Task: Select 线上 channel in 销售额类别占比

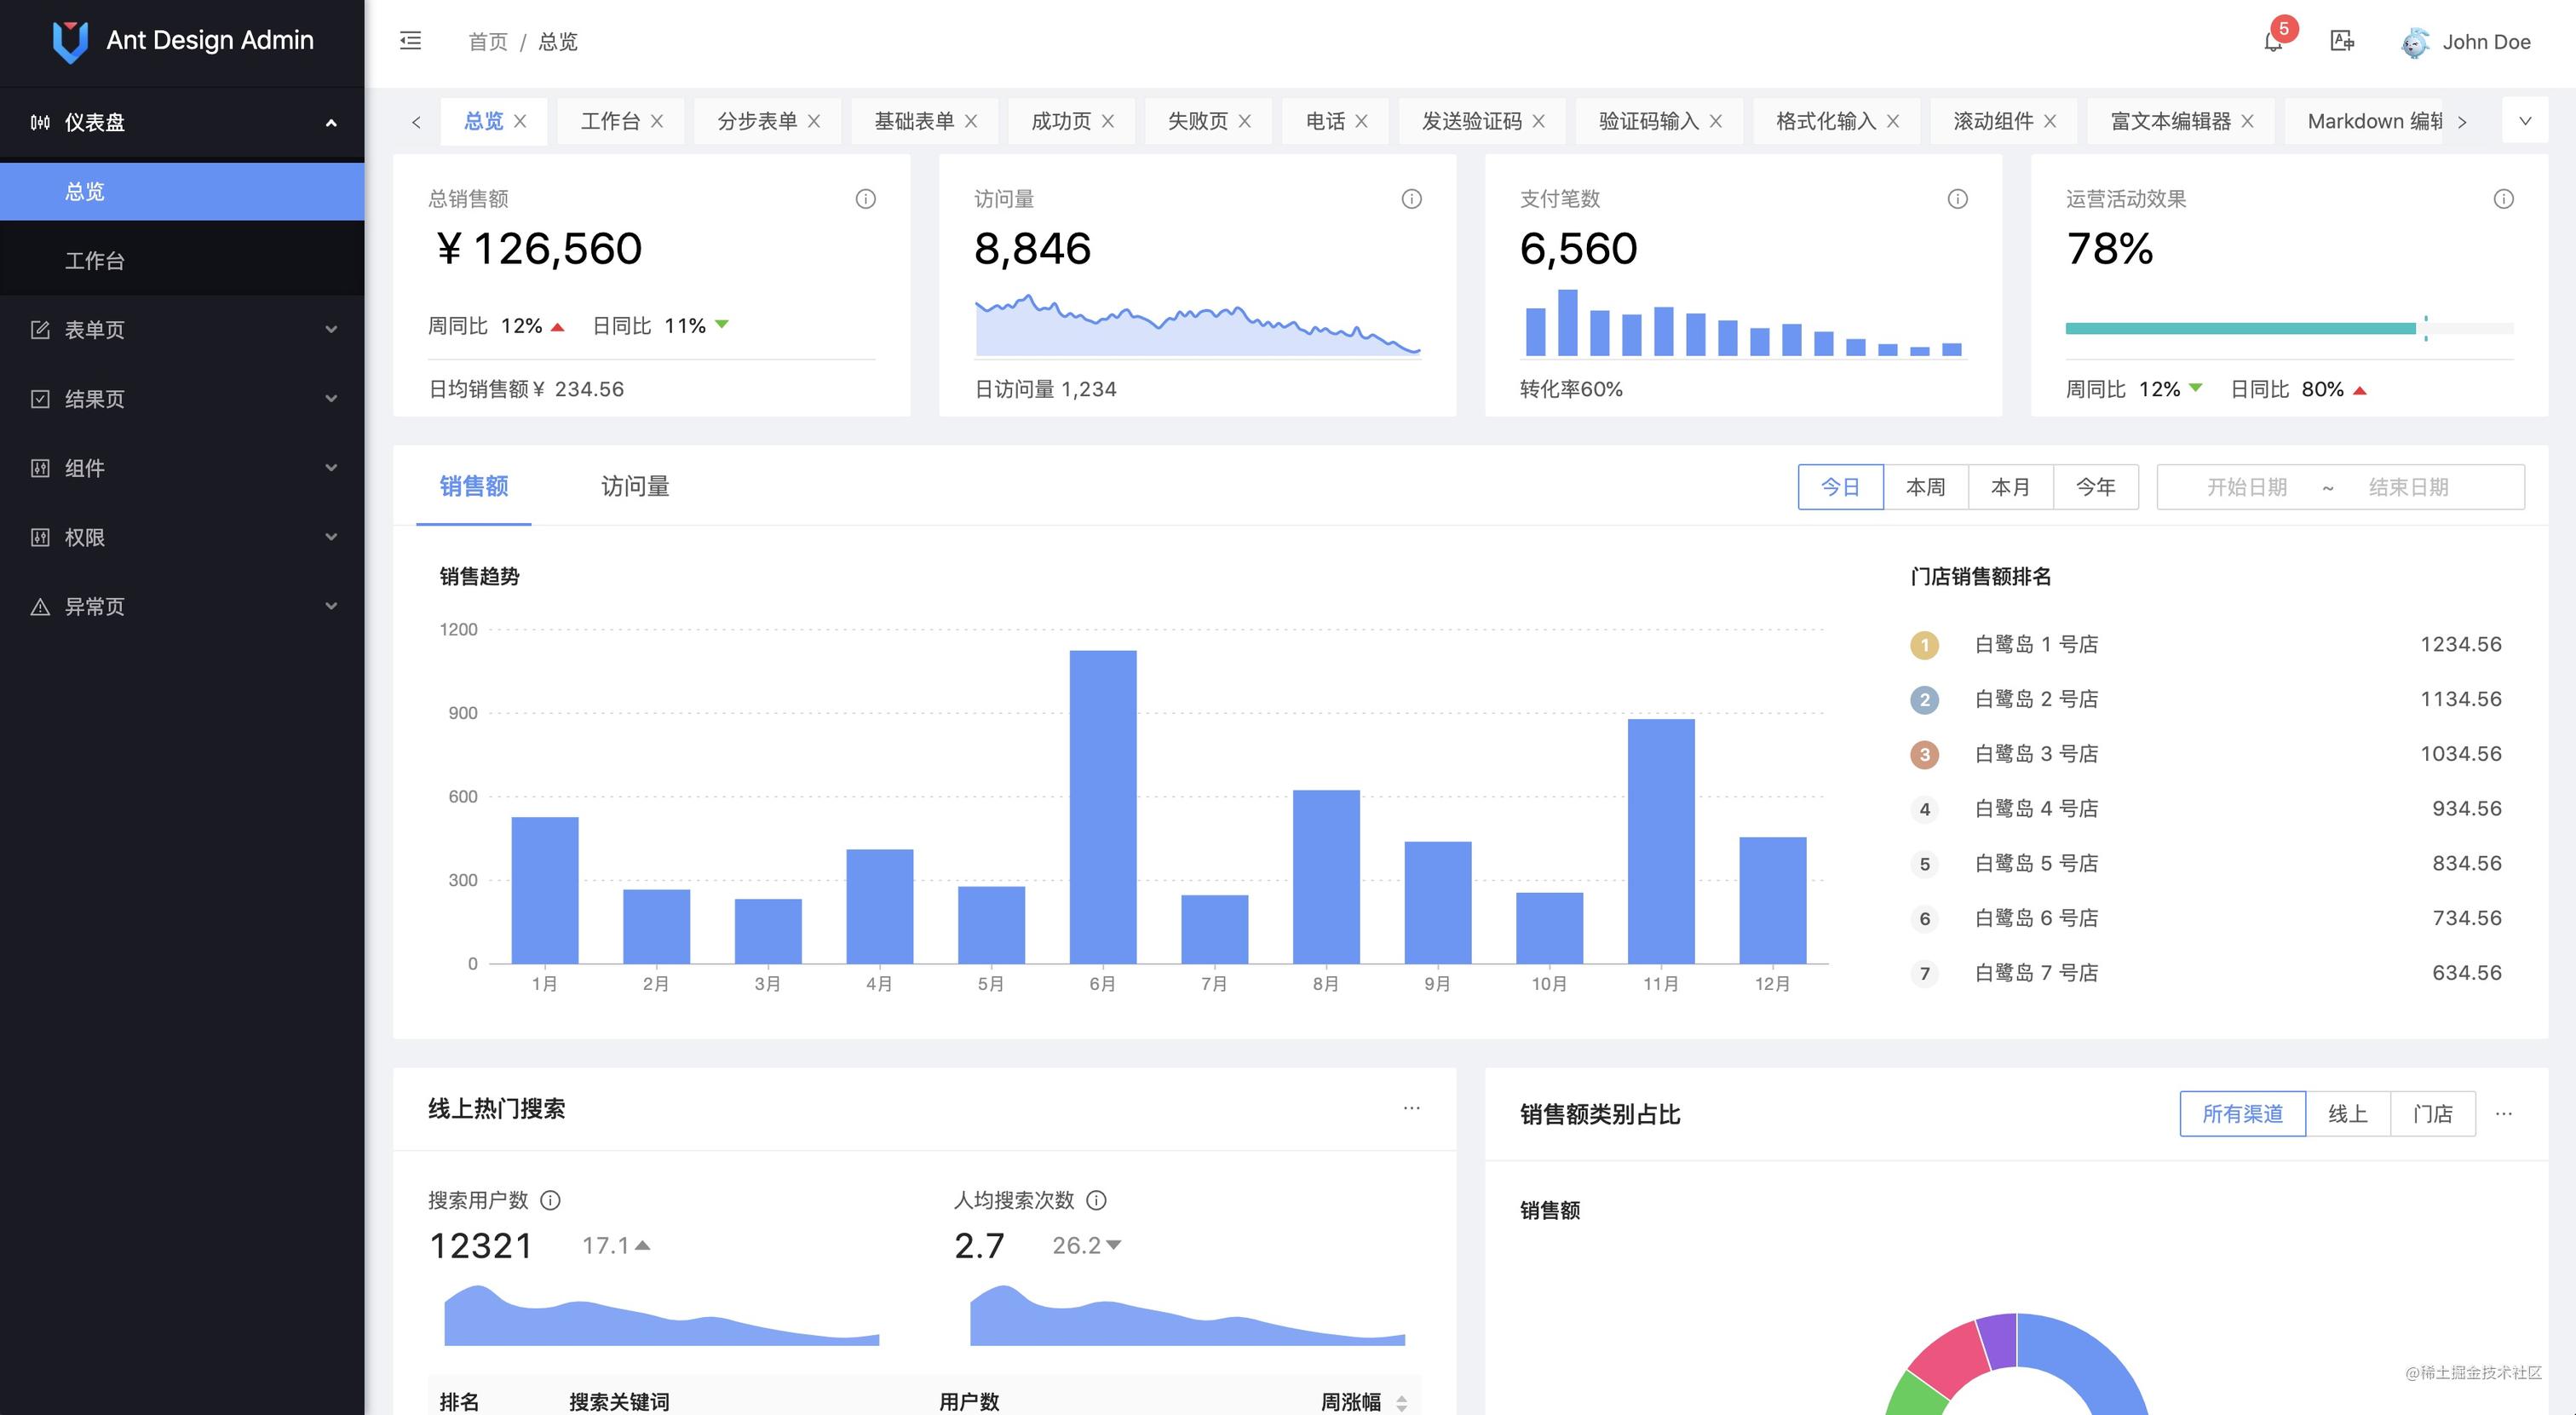Action: pyautogui.click(x=2347, y=1114)
